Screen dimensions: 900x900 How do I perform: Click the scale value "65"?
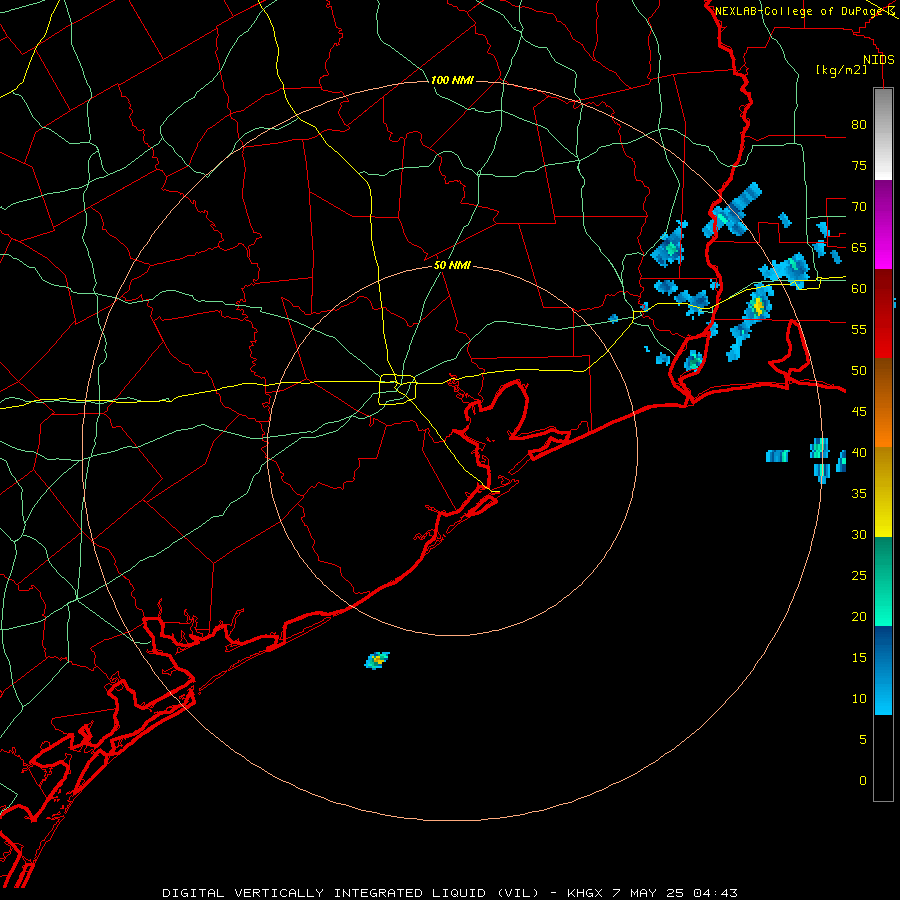tap(859, 247)
